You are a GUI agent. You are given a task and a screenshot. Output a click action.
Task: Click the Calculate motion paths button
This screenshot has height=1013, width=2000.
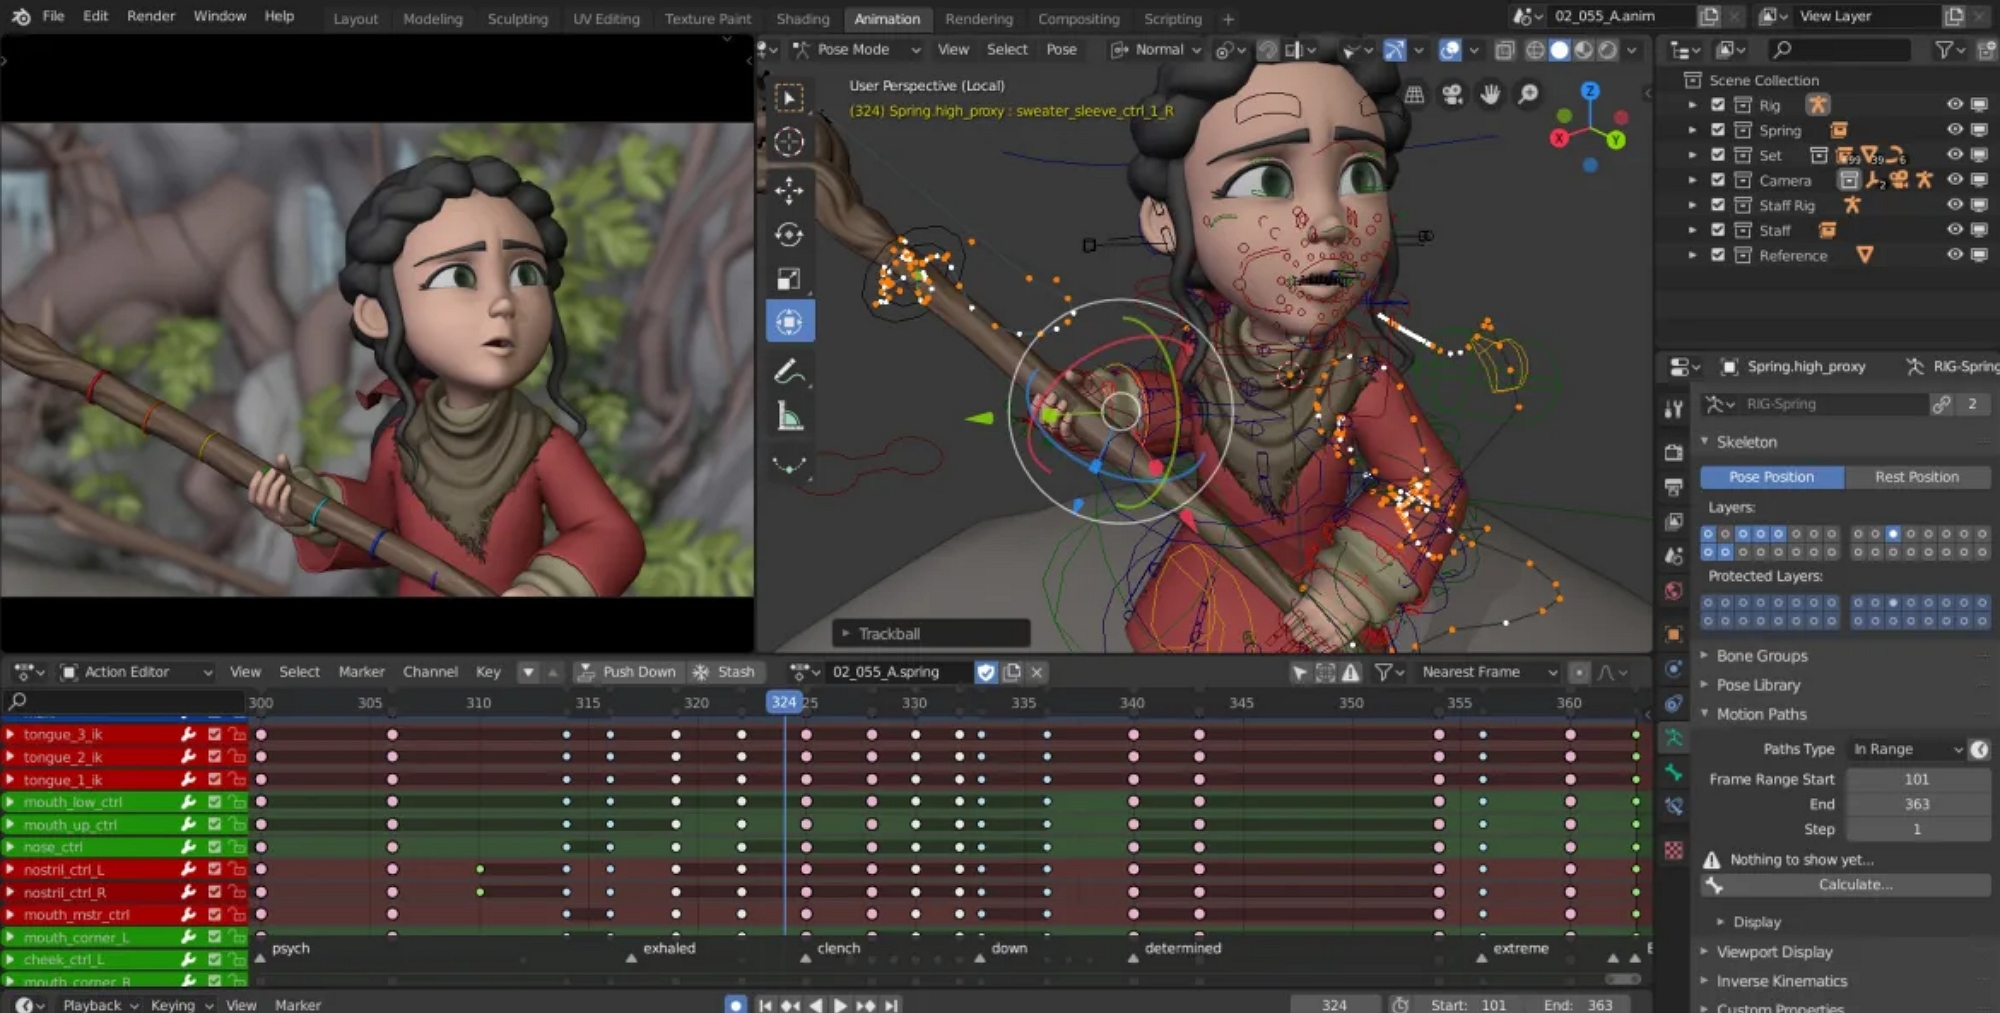(1854, 884)
